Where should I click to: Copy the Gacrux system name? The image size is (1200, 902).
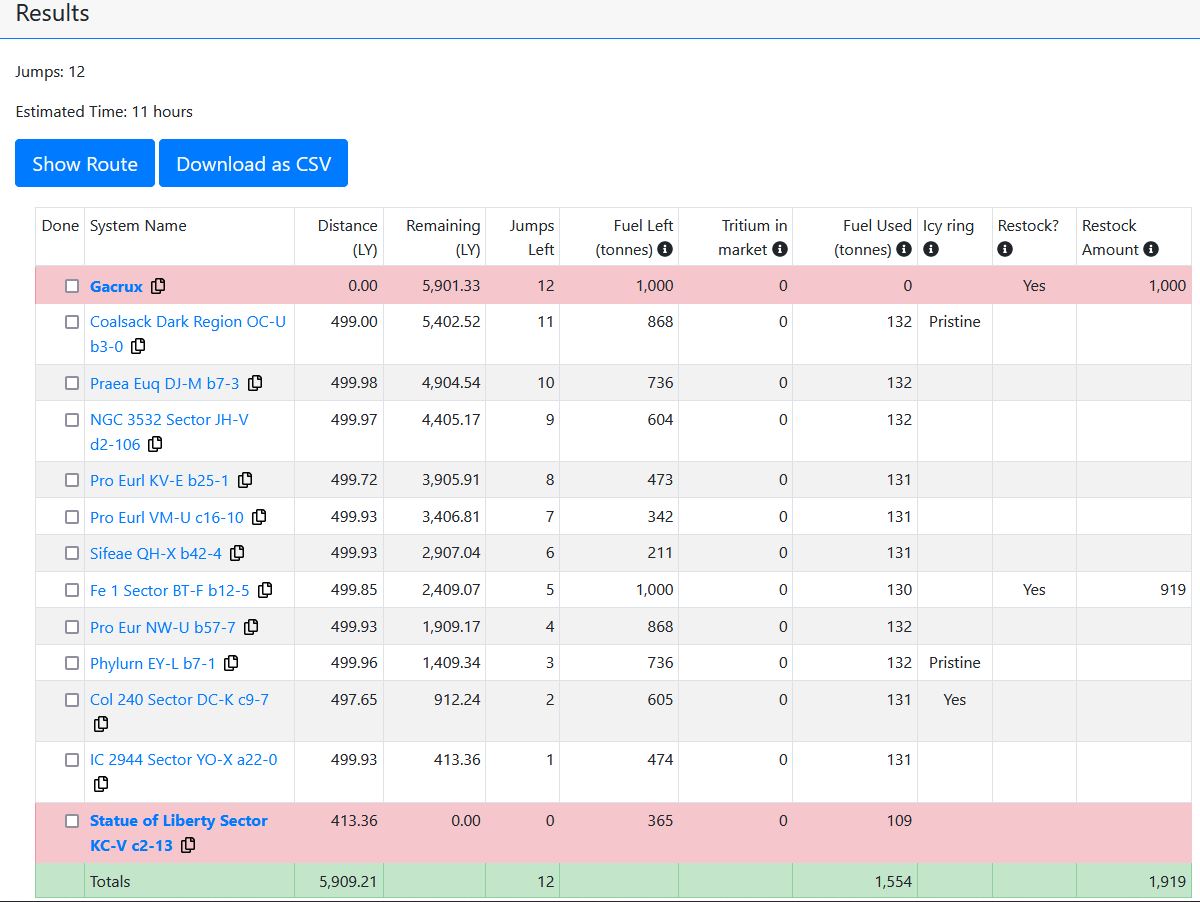click(x=158, y=286)
